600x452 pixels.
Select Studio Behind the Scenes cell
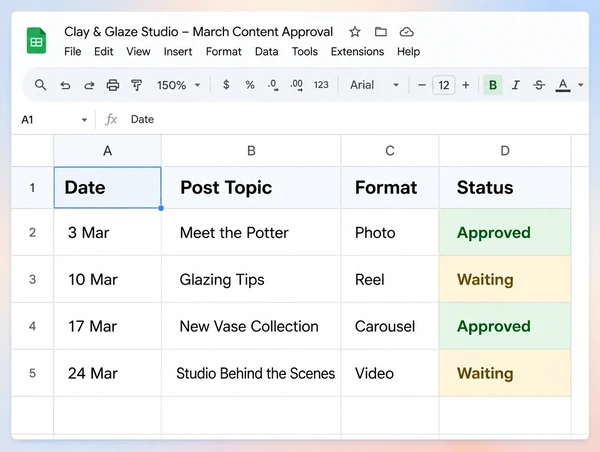[x=251, y=373]
